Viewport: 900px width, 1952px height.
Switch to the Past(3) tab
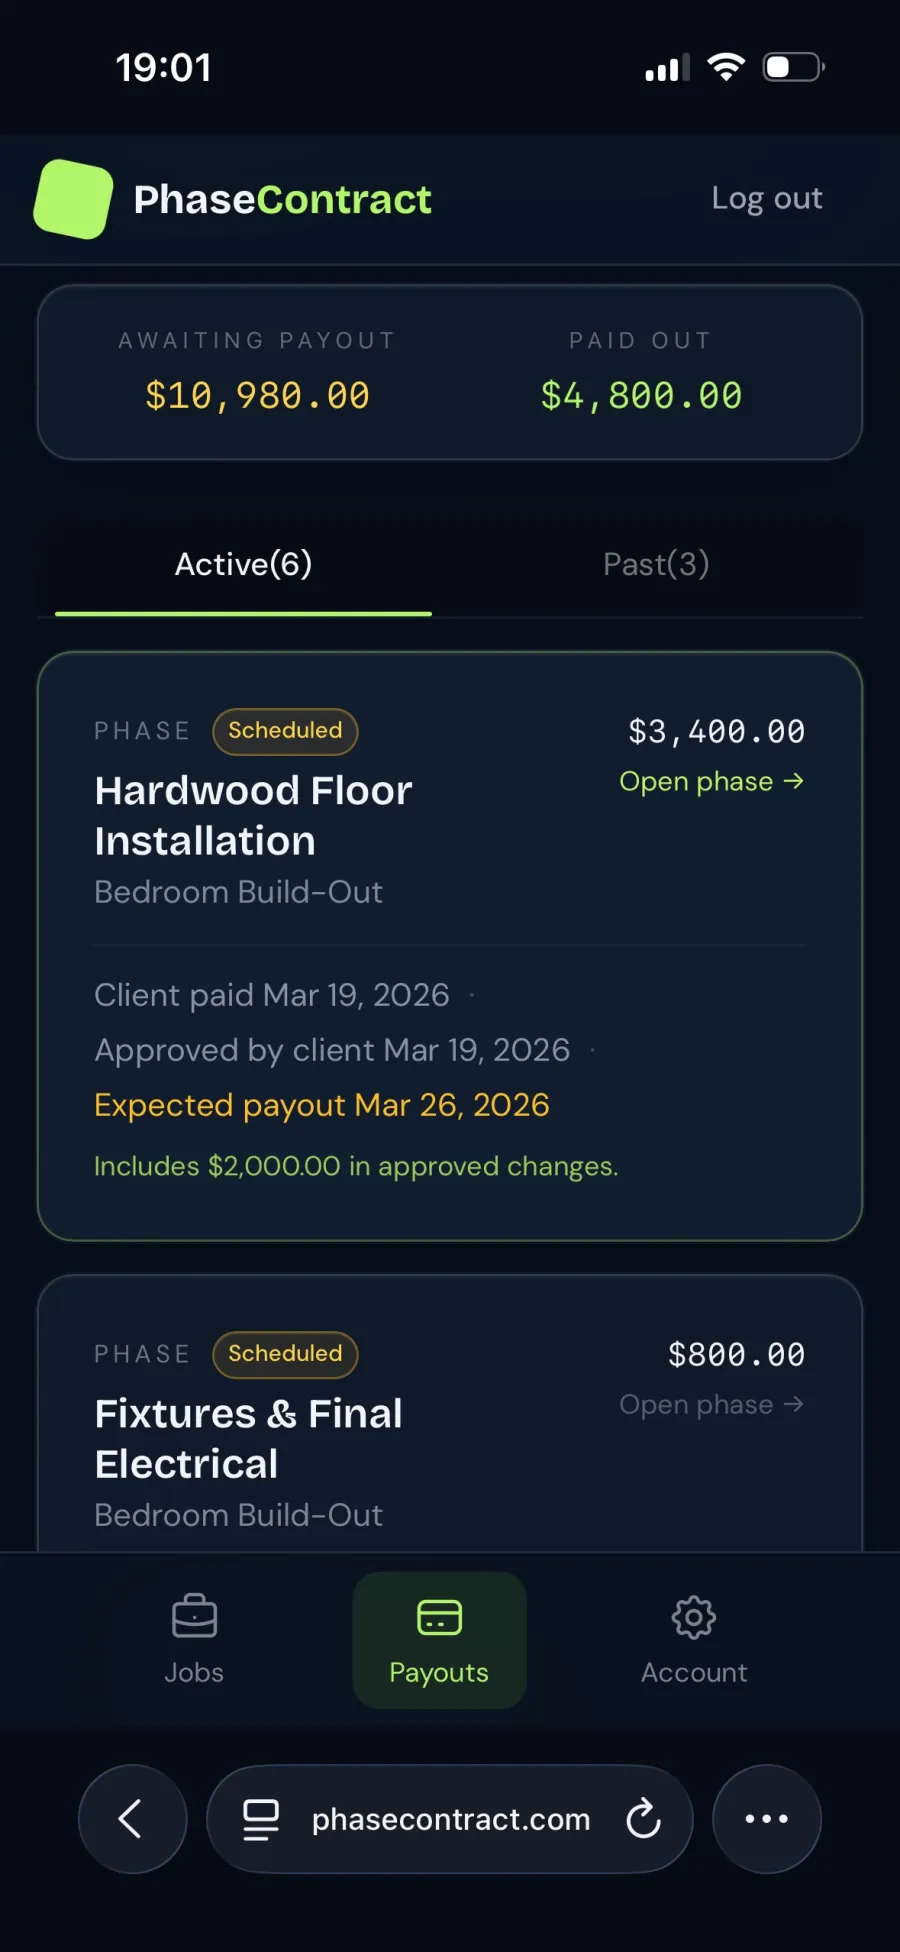(x=656, y=565)
